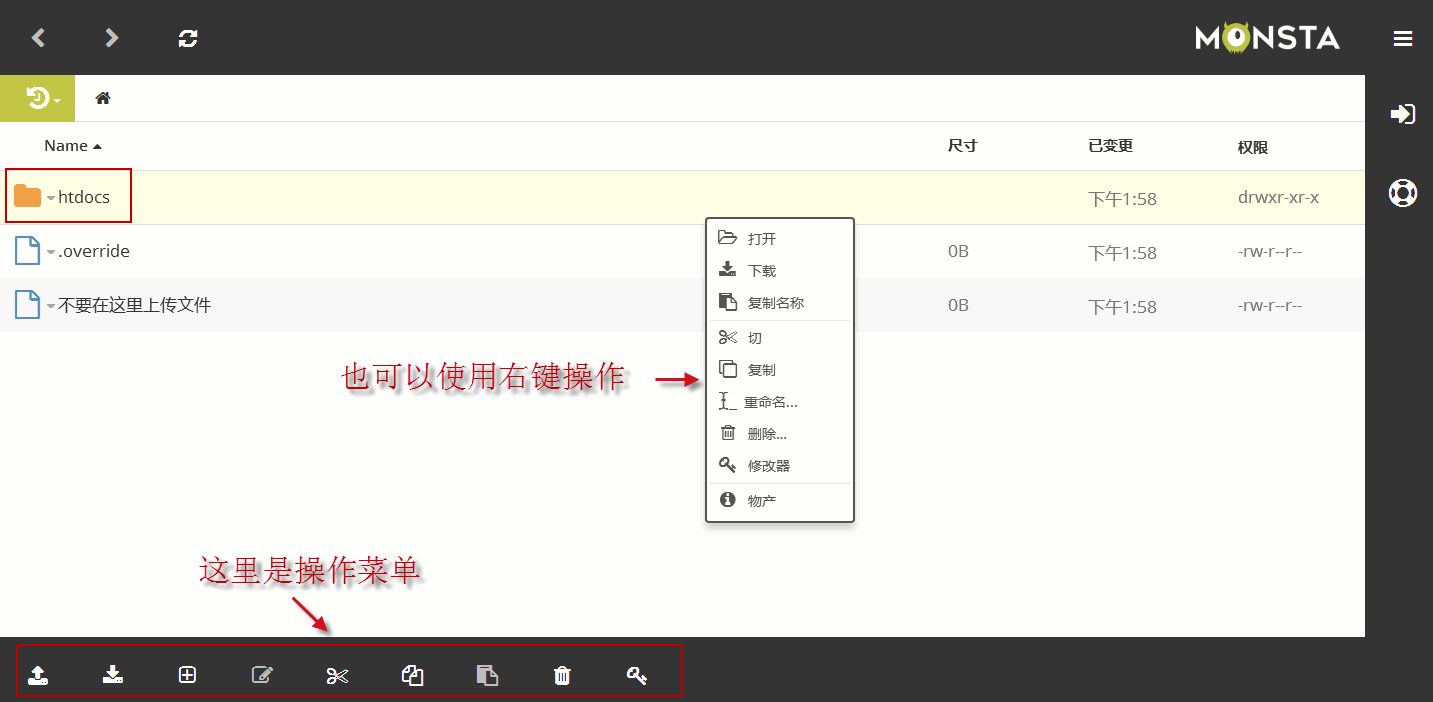Go back with the left arrow

(38, 38)
